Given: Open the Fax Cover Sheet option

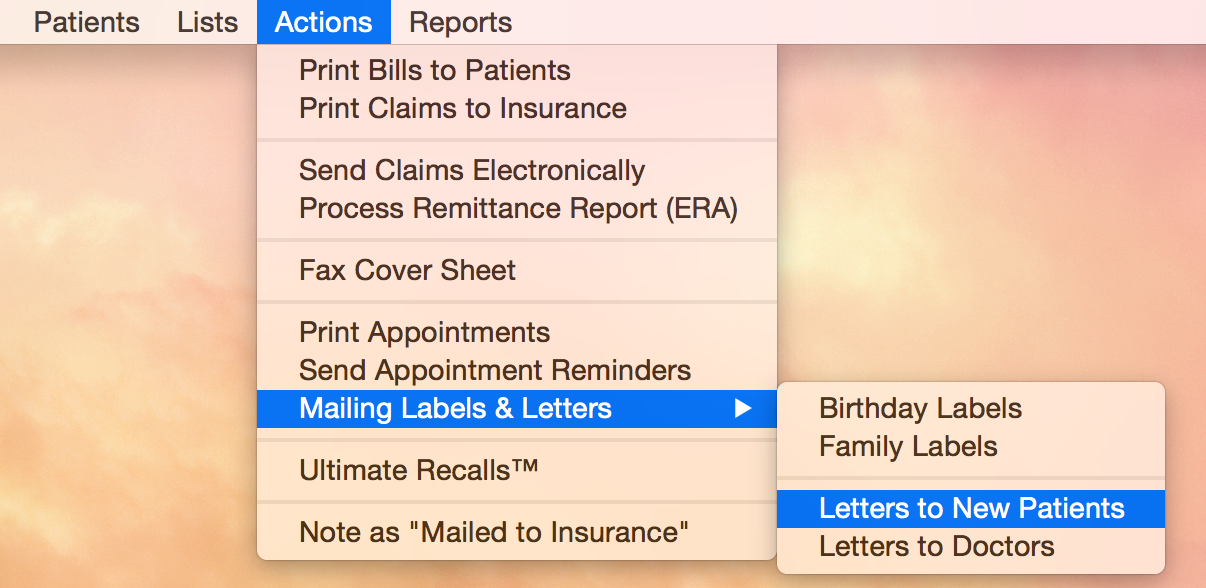Looking at the screenshot, I should [407, 270].
